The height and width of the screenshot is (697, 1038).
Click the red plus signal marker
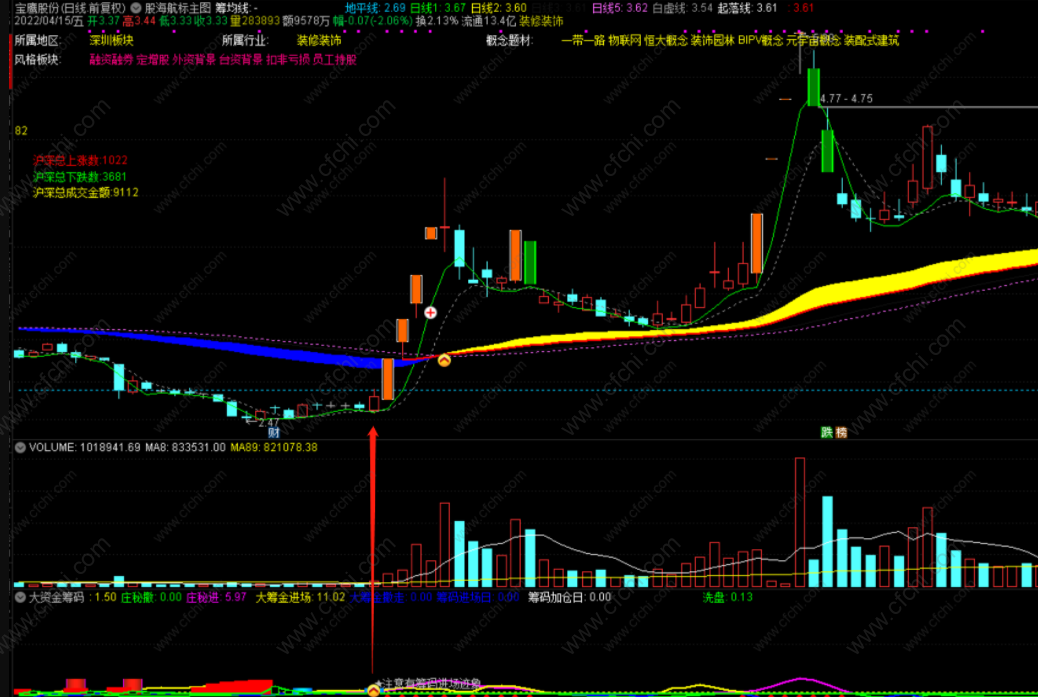[431, 313]
